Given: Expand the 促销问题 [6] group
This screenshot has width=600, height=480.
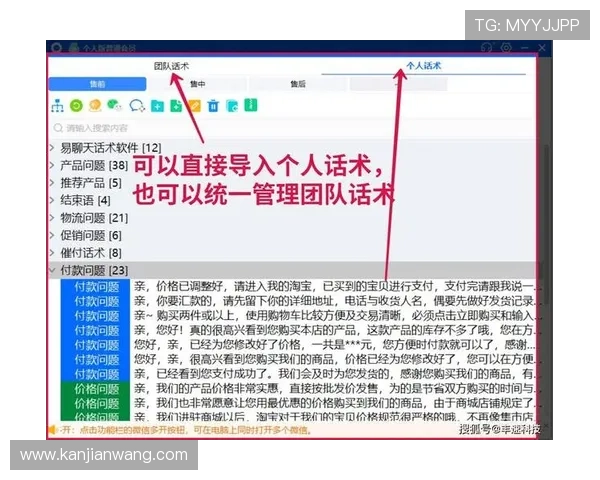Looking at the screenshot, I should (52, 235).
